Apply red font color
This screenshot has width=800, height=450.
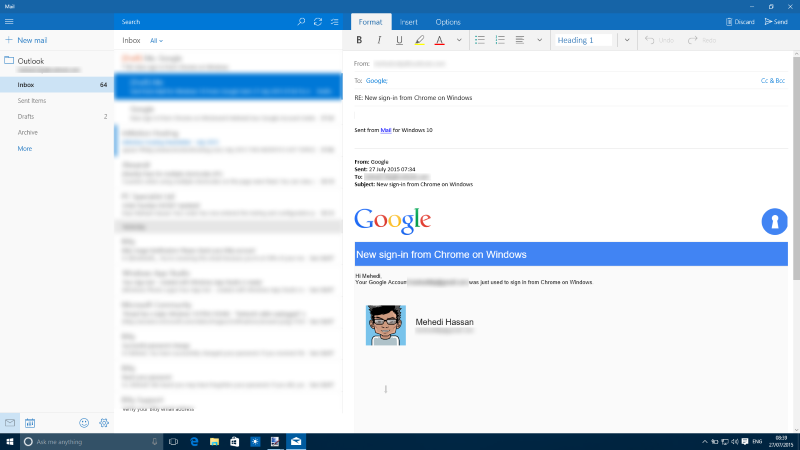(439, 40)
